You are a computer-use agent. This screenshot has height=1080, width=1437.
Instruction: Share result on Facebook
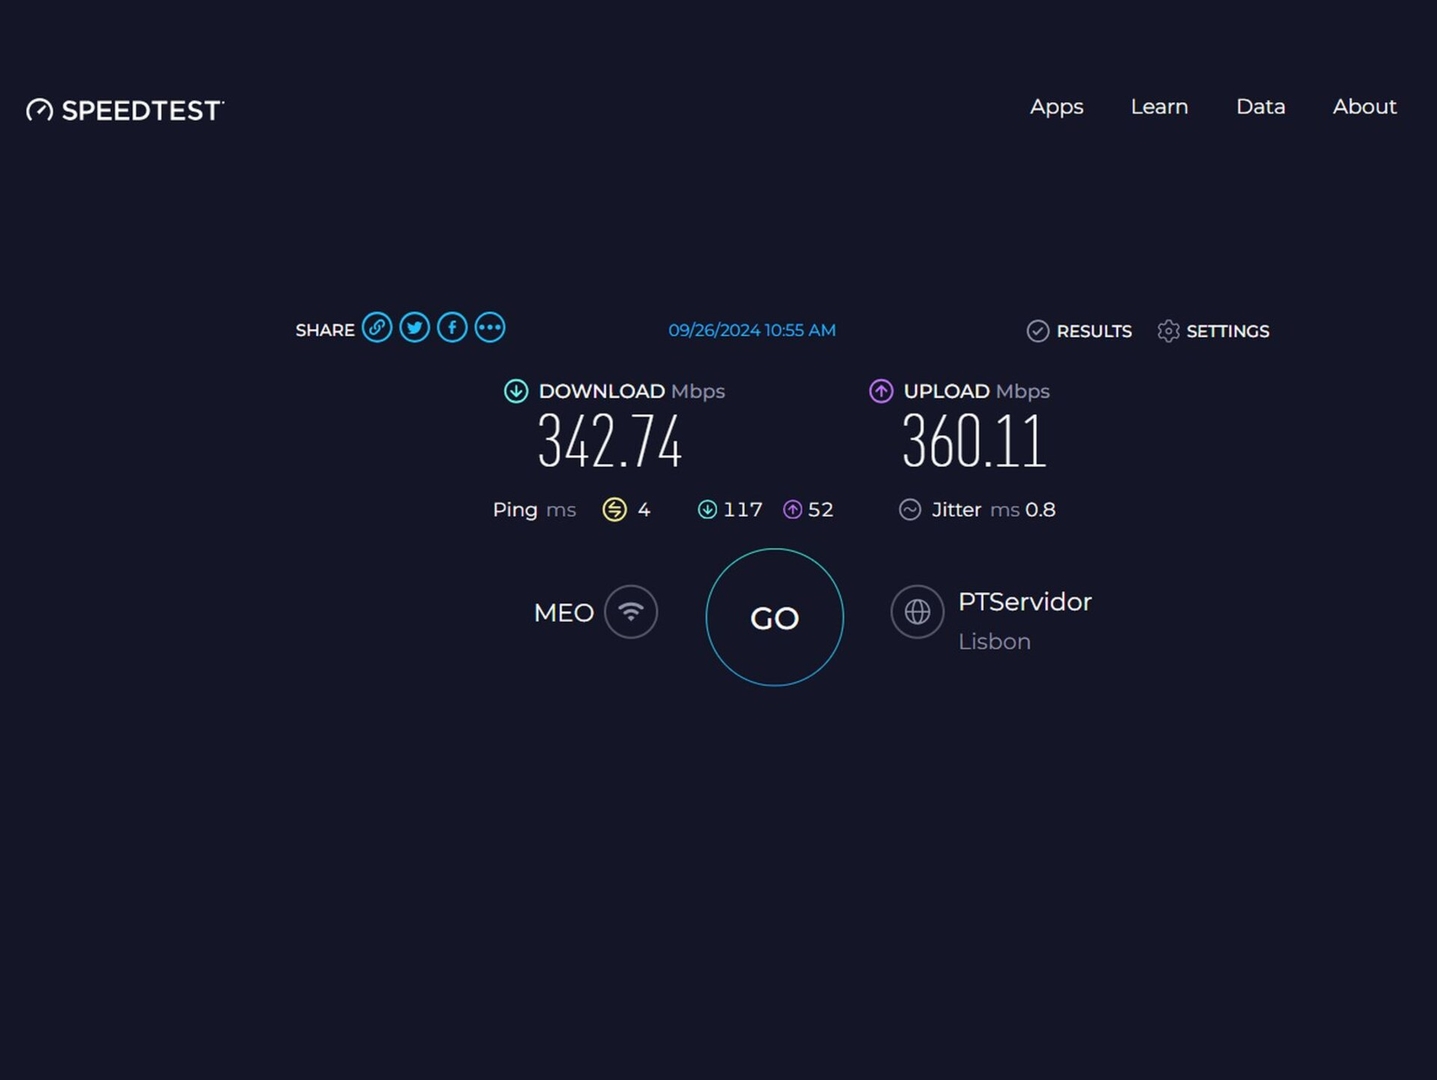point(452,328)
